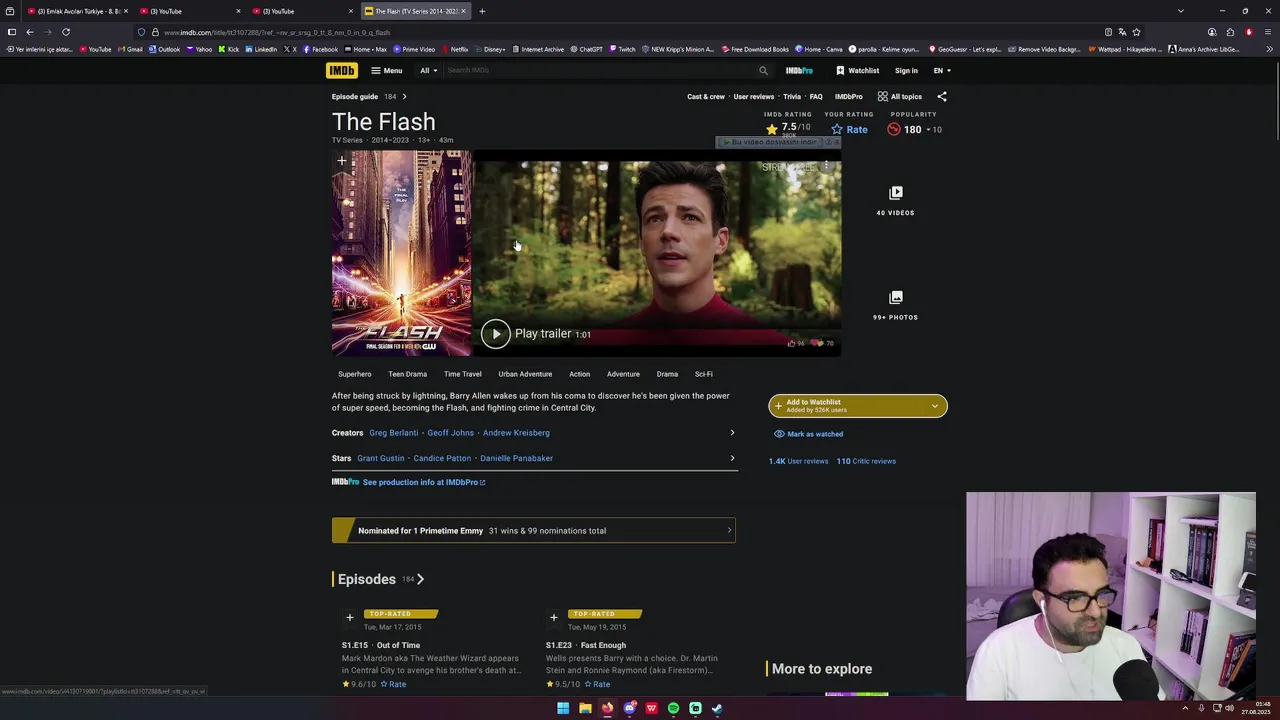Rate the Out of Time episode
The width and height of the screenshot is (1280, 720).
tap(393, 684)
